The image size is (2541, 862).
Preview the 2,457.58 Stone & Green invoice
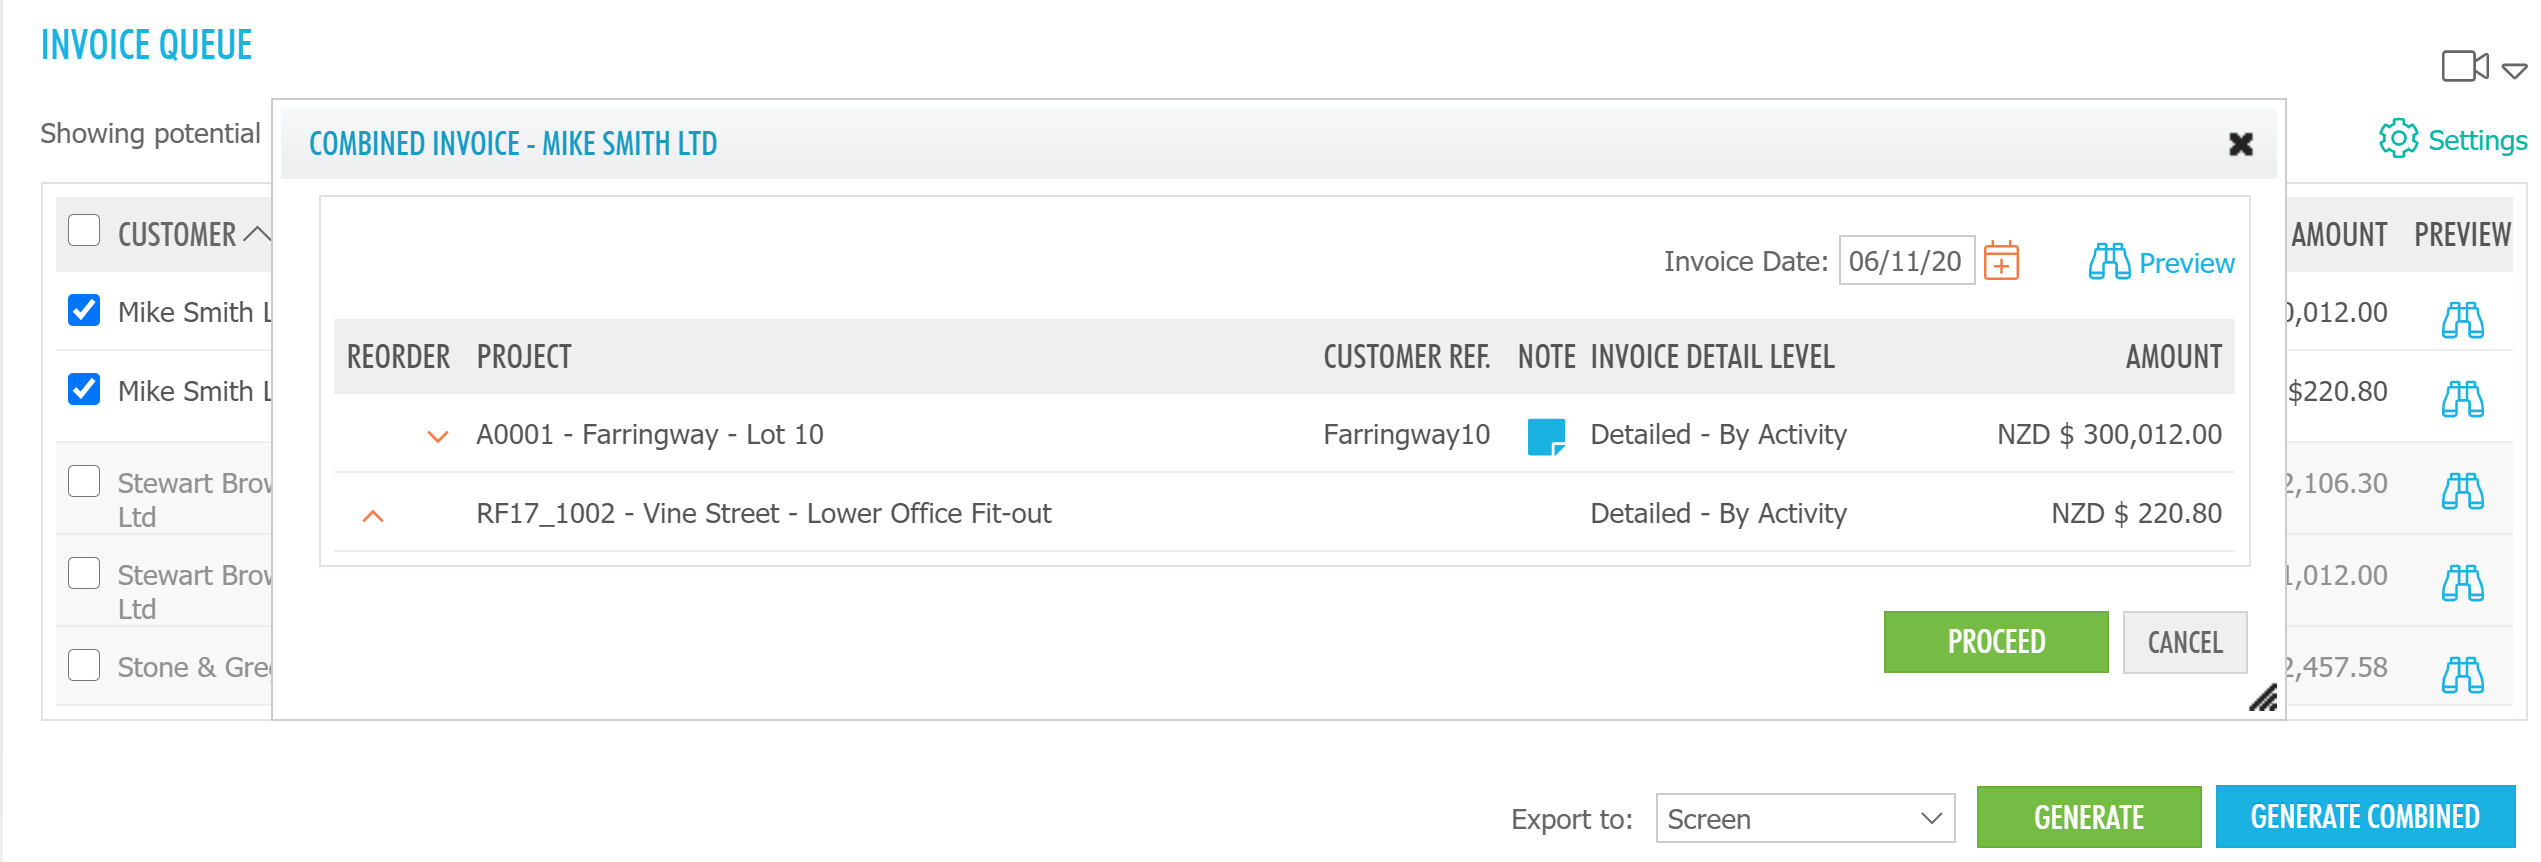2461,675
